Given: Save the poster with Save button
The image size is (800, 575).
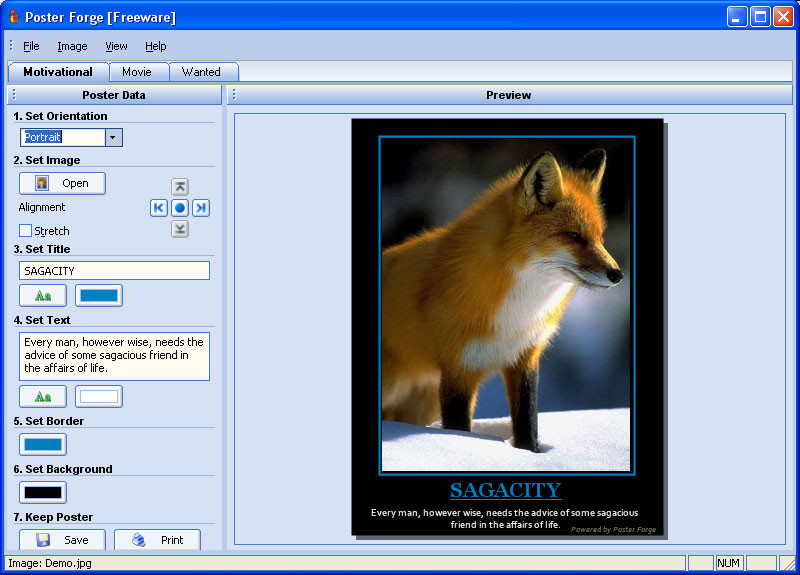Looking at the screenshot, I should tap(62, 540).
